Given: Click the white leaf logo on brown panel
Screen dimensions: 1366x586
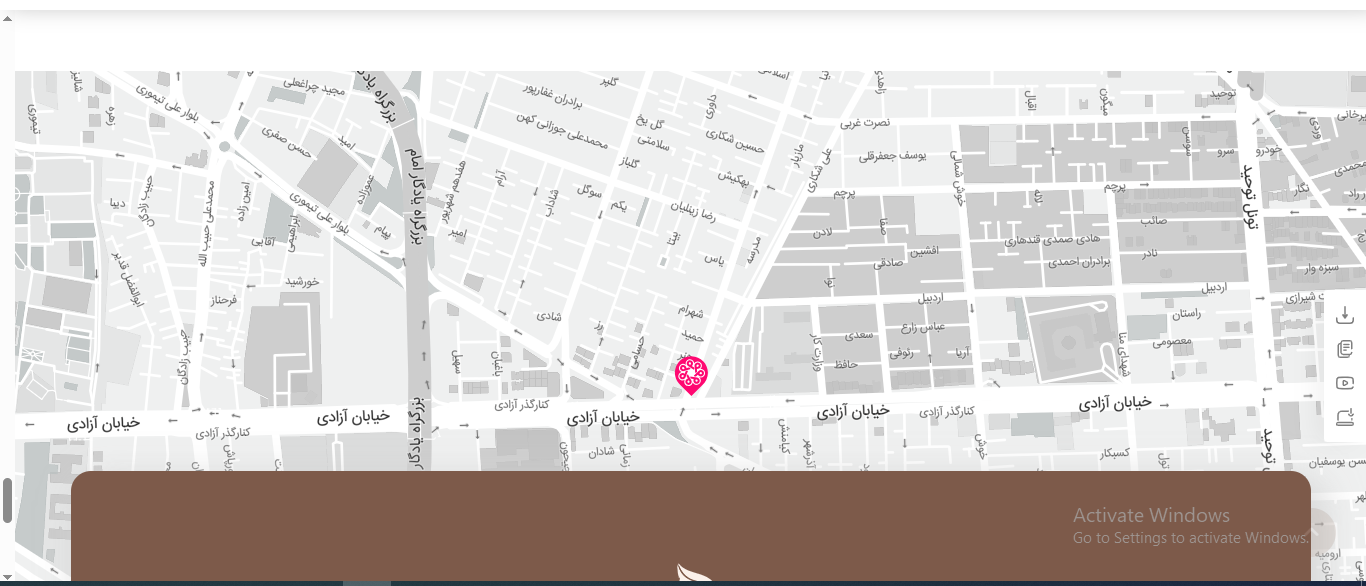Looking at the screenshot, I should click(692, 574).
